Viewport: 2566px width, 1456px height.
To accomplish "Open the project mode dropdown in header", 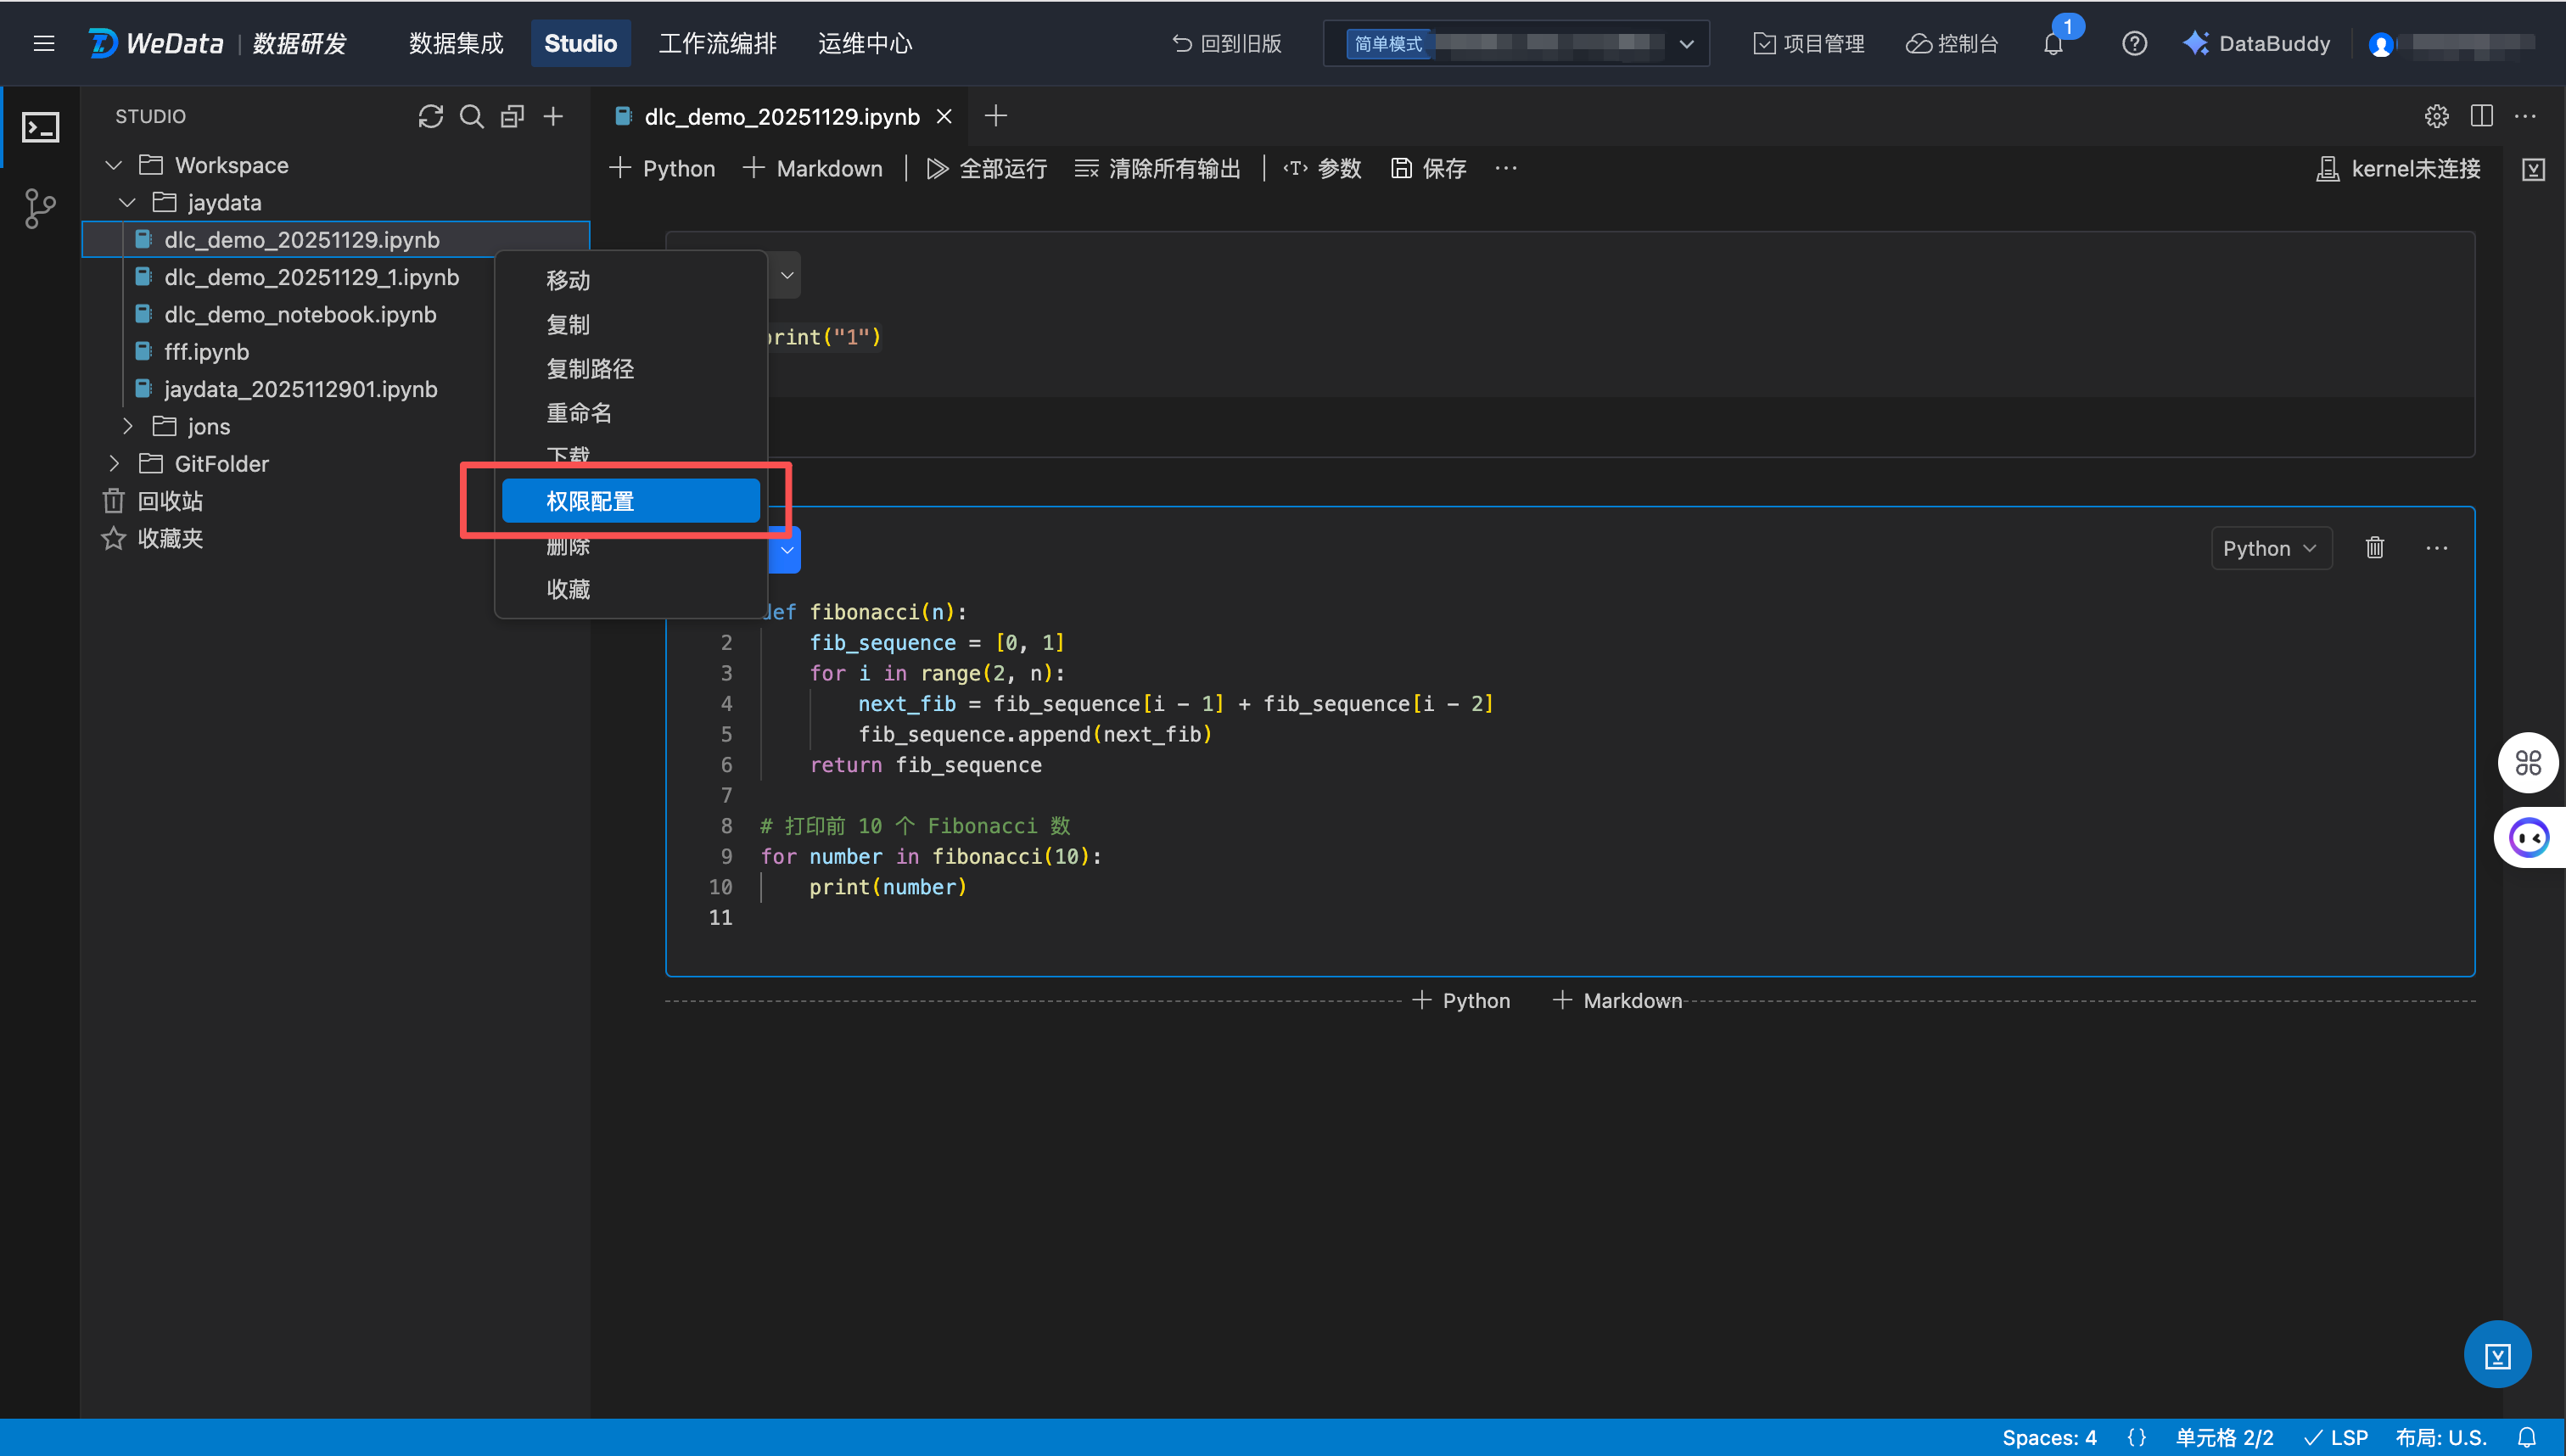I will coord(1686,44).
